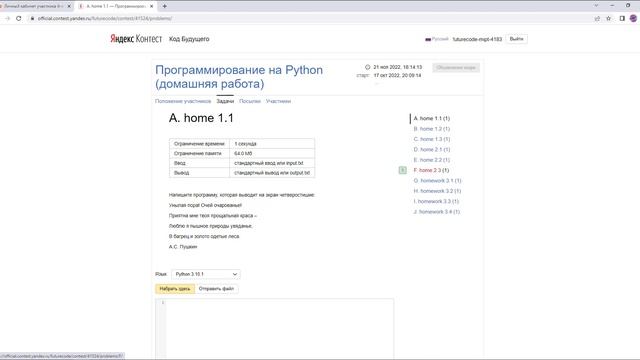The height and width of the screenshot is (360, 640).
Task: Open problem A. home 1.1 in sidebar
Action: 431,118
